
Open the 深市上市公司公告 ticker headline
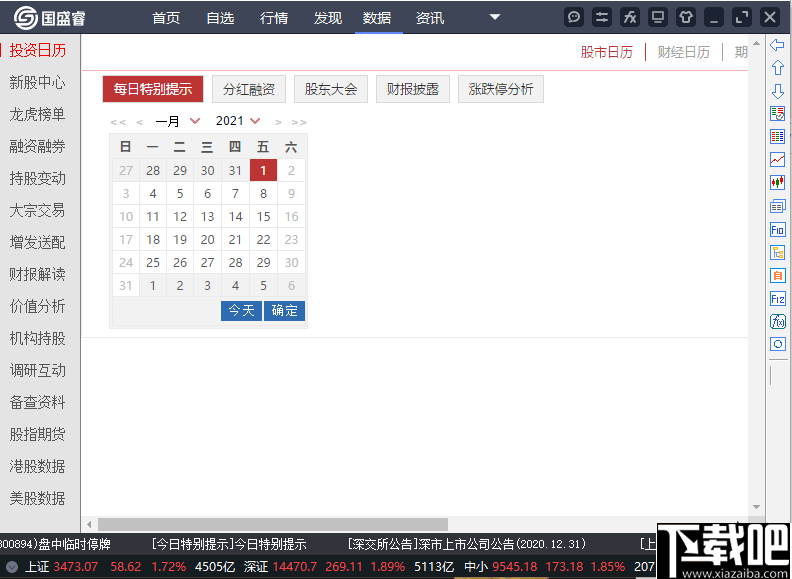pyautogui.click(x=467, y=545)
